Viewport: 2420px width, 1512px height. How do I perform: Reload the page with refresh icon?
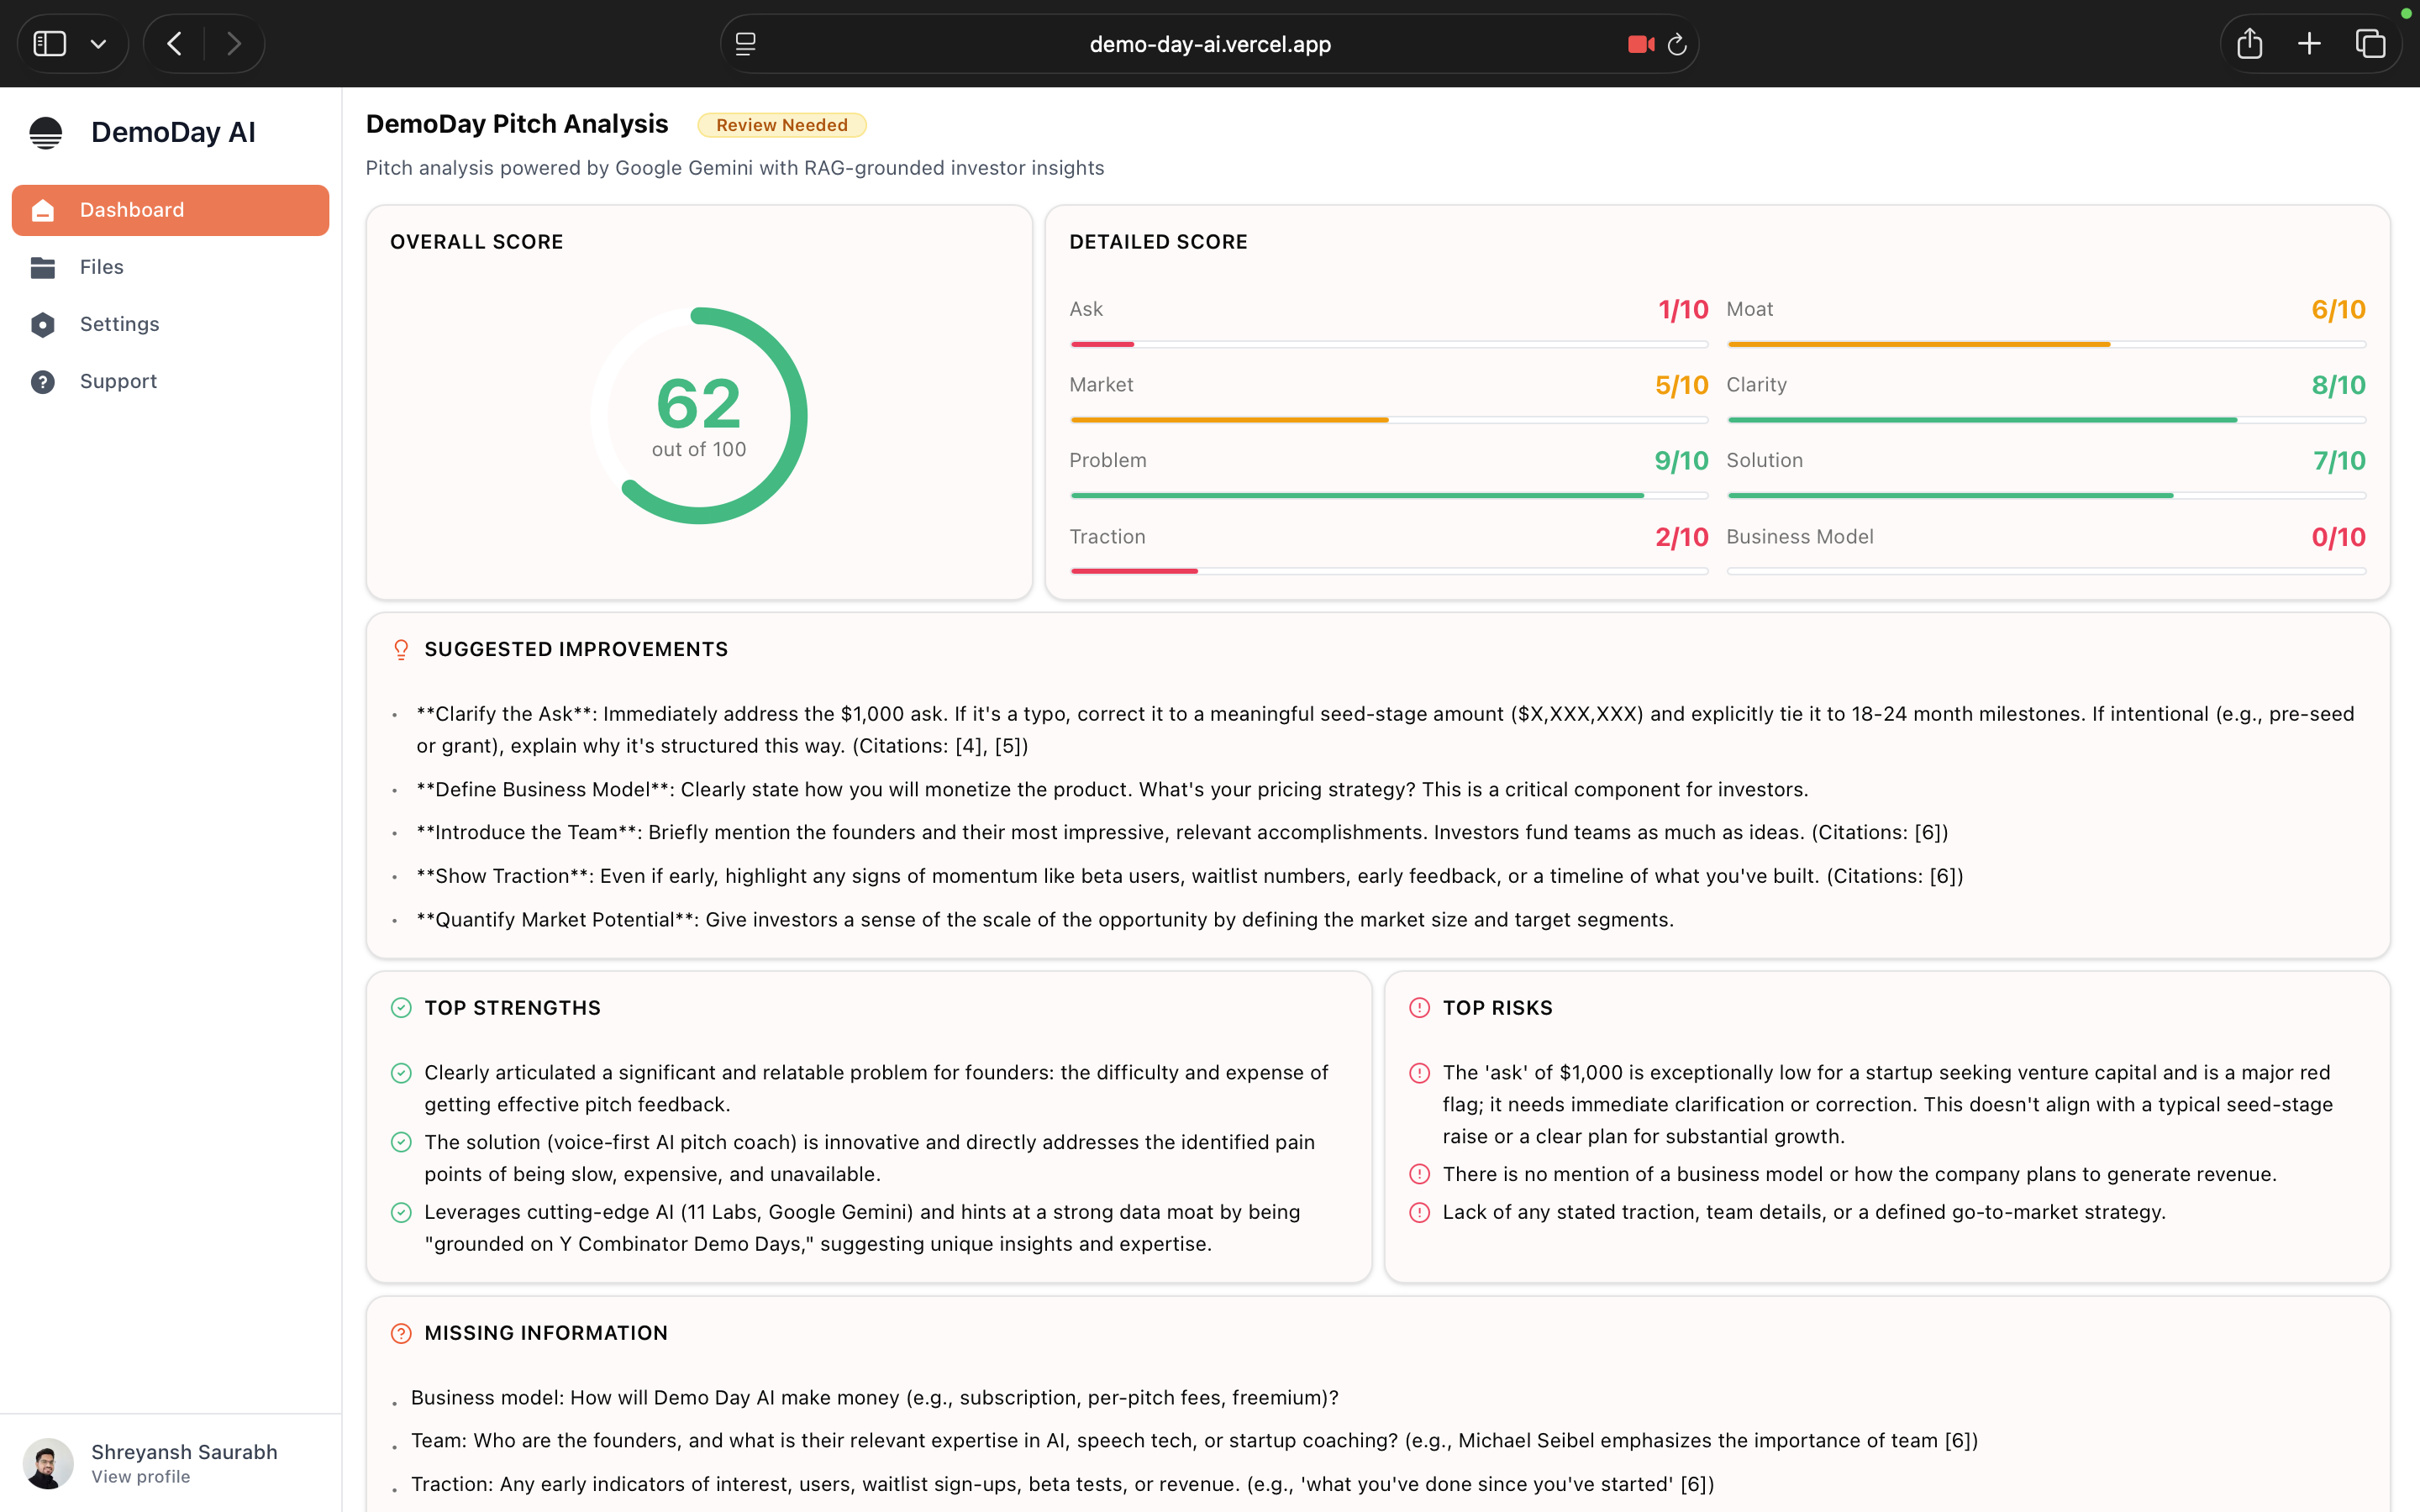point(1677,44)
